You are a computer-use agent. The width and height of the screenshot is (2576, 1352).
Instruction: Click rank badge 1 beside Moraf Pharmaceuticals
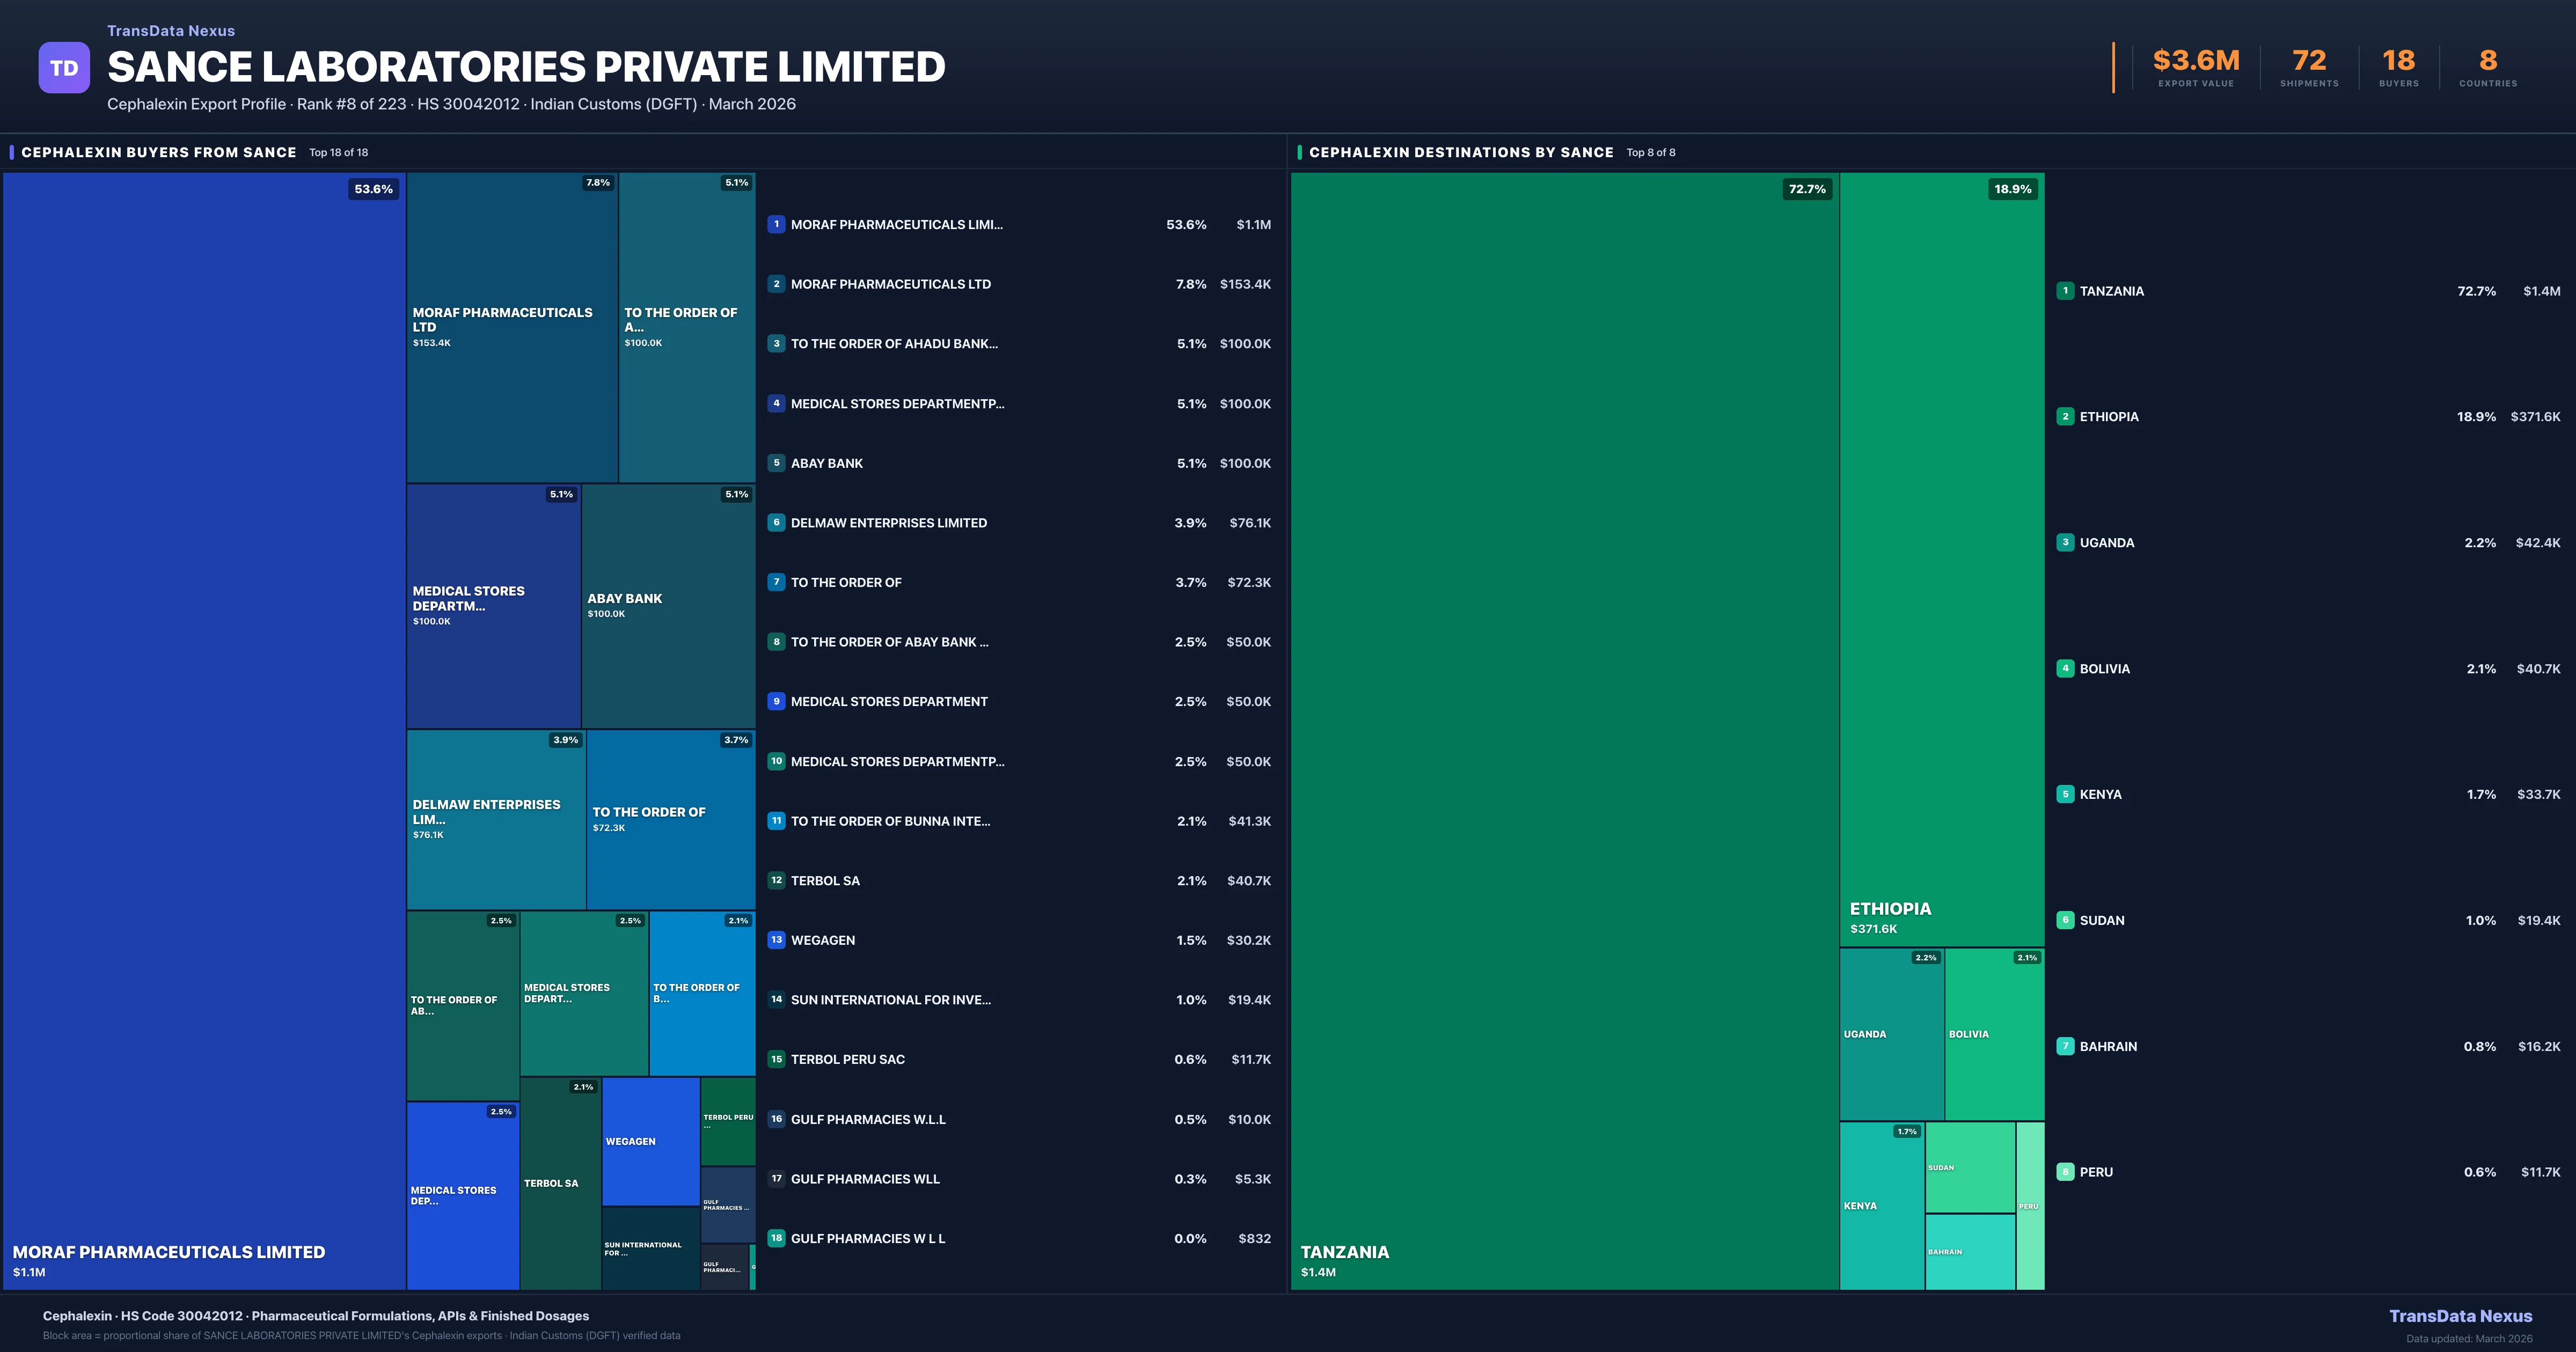[x=776, y=224]
